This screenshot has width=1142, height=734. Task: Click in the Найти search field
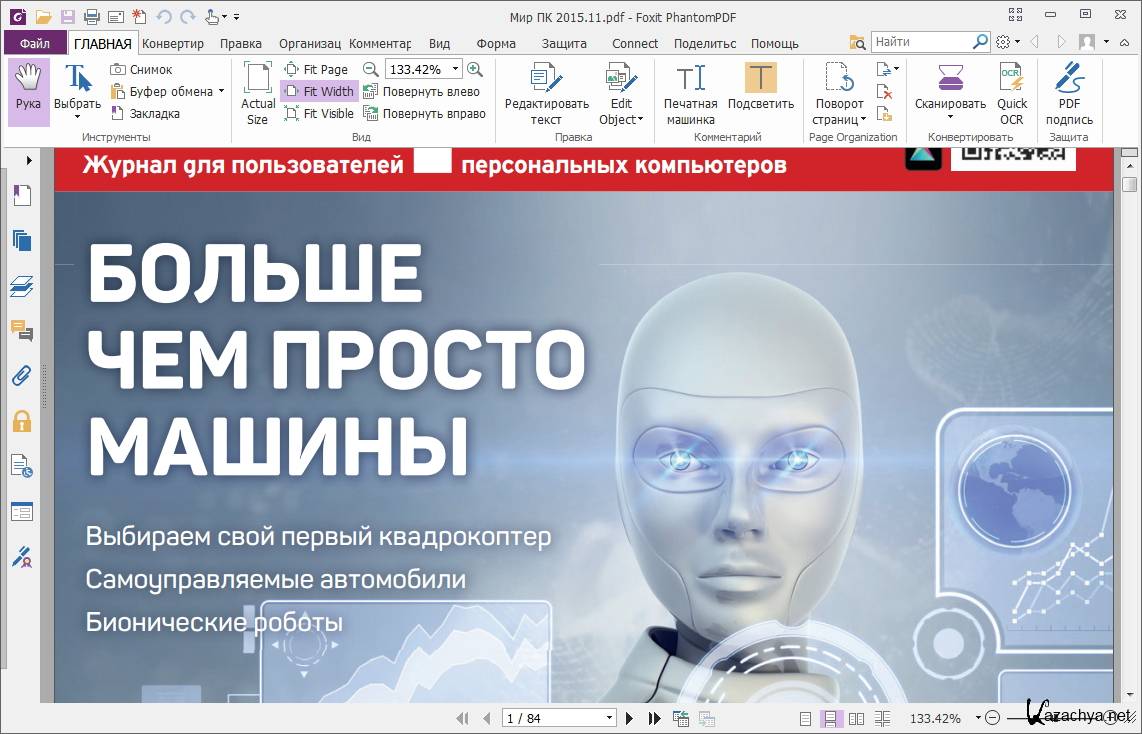(920, 42)
